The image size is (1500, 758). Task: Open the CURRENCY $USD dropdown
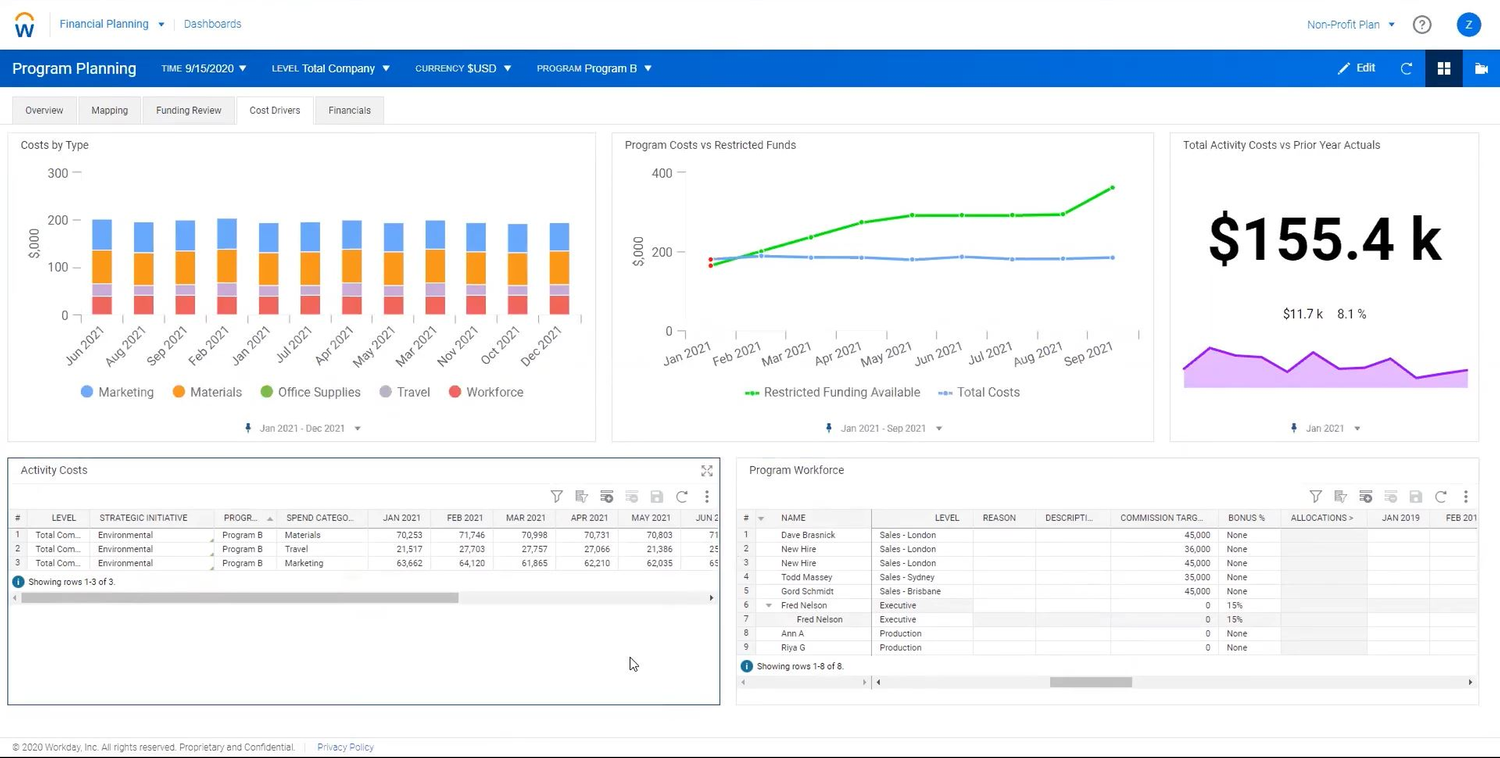(462, 68)
